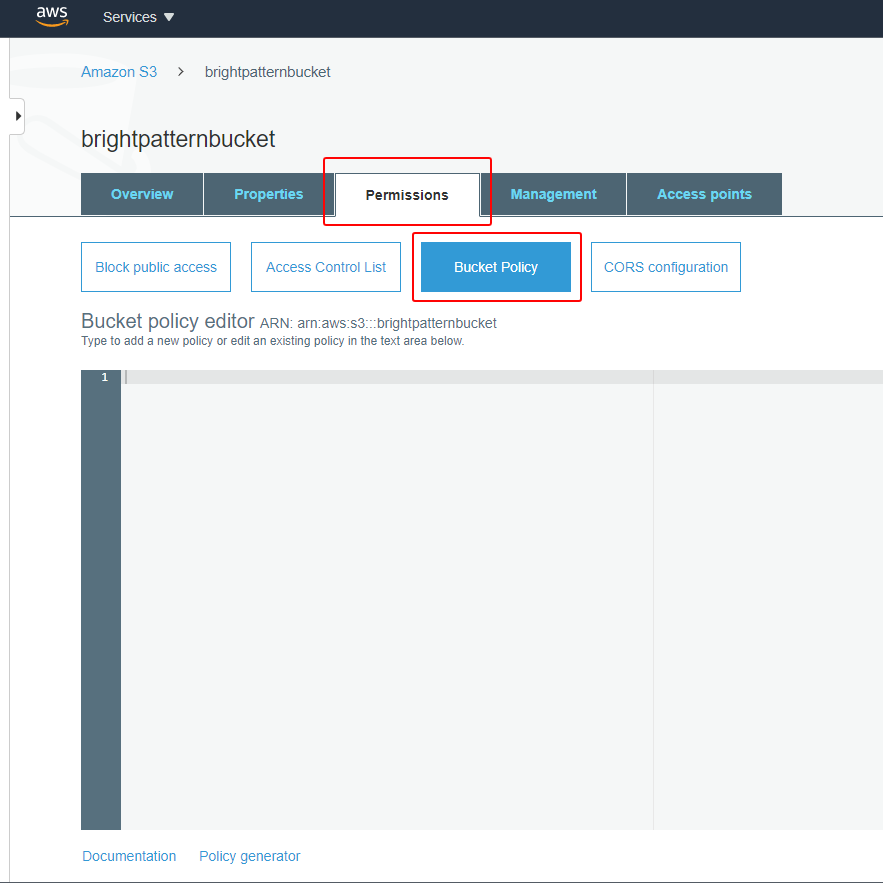This screenshot has height=883, width=883.
Task: Select the Permissions tab
Action: coord(407,195)
